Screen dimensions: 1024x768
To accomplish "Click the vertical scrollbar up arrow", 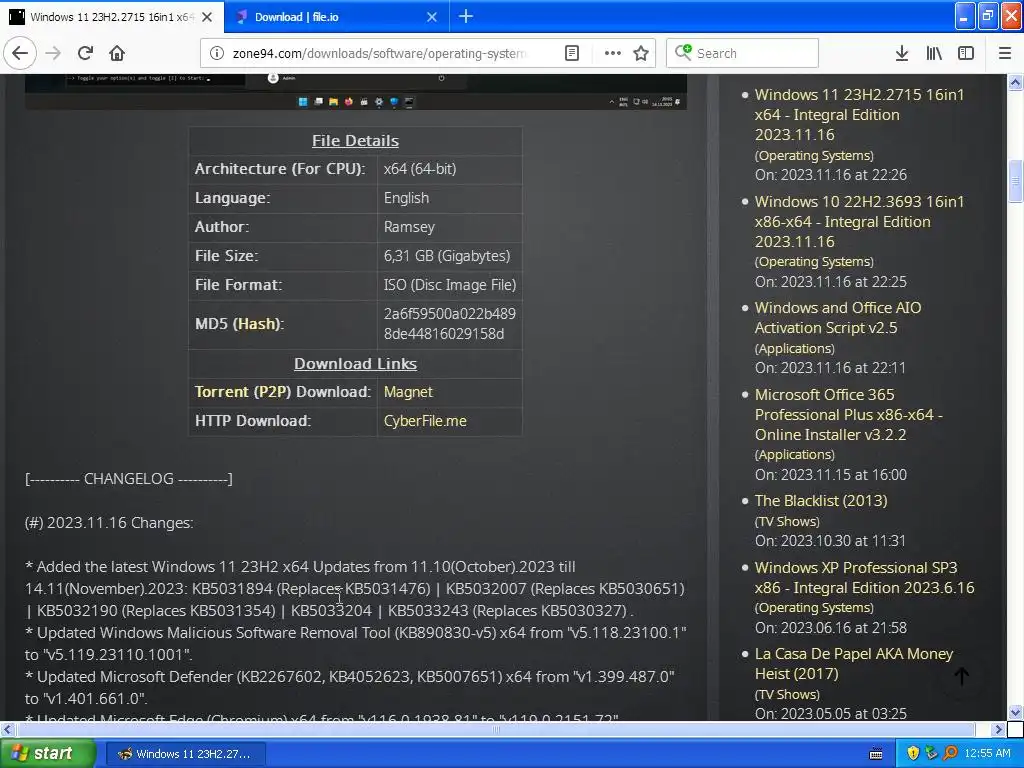I will [1016, 82].
